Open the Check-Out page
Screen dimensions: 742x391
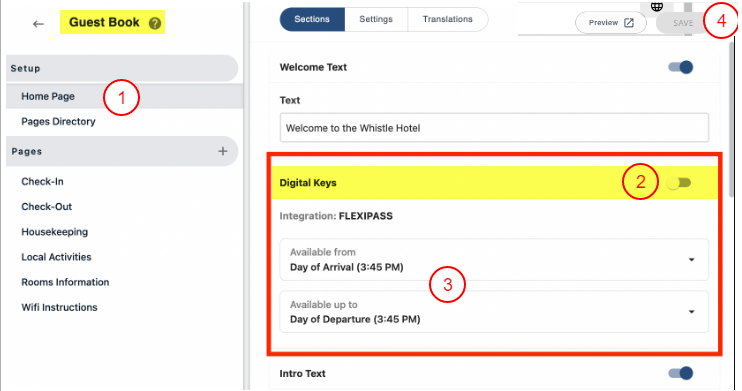pyautogui.click(x=46, y=206)
